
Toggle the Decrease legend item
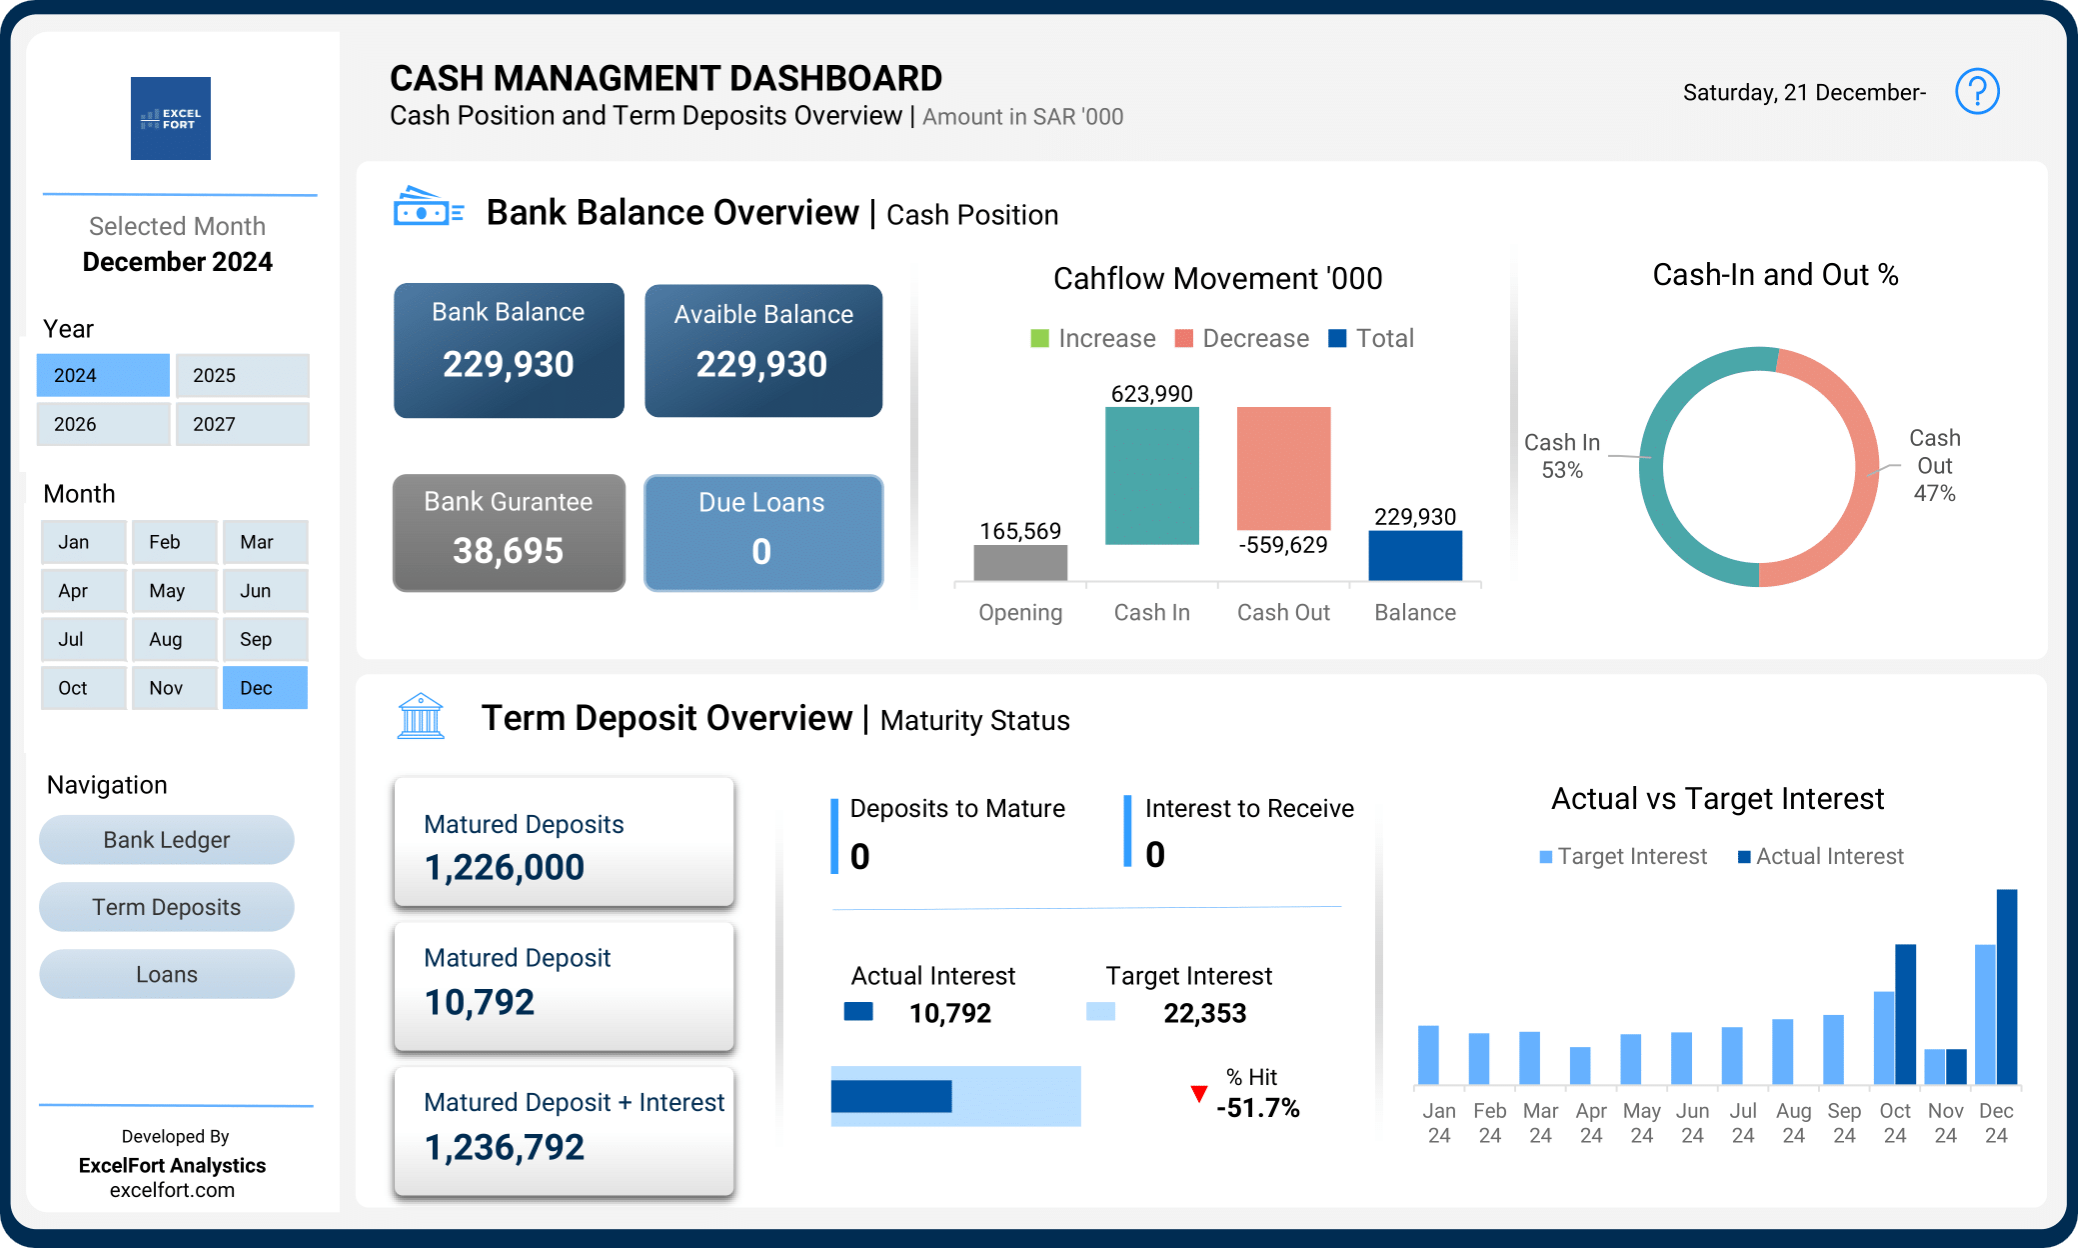(x=1241, y=338)
